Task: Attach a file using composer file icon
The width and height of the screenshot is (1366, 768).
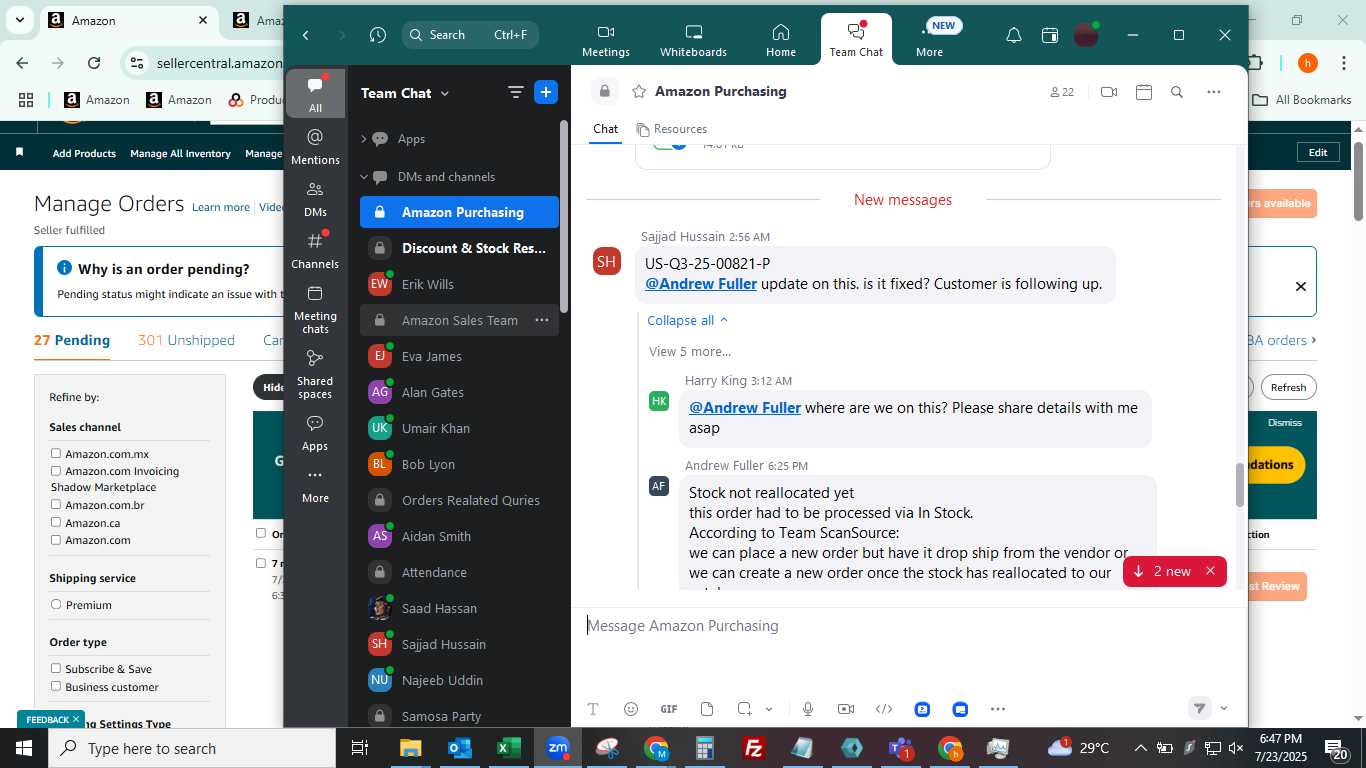Action: [x=707, y=709]
